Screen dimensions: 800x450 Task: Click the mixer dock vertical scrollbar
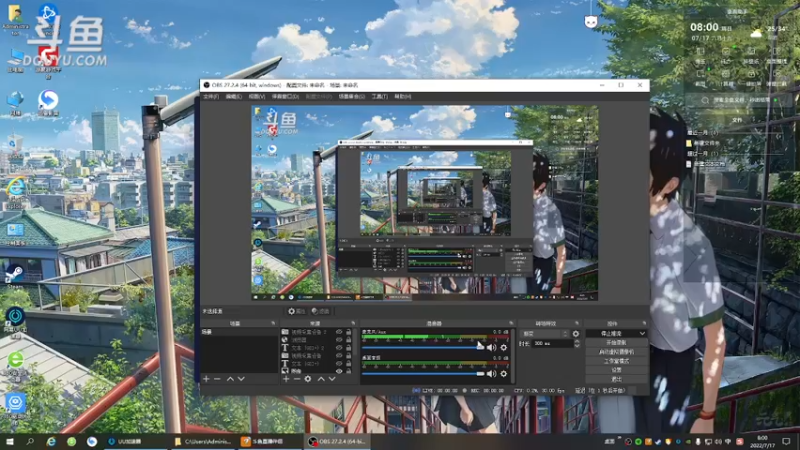click(513, 356)
